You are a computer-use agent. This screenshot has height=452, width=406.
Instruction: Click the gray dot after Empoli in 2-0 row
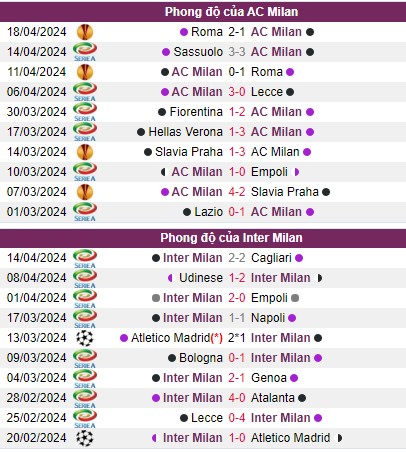click(295, 298)
